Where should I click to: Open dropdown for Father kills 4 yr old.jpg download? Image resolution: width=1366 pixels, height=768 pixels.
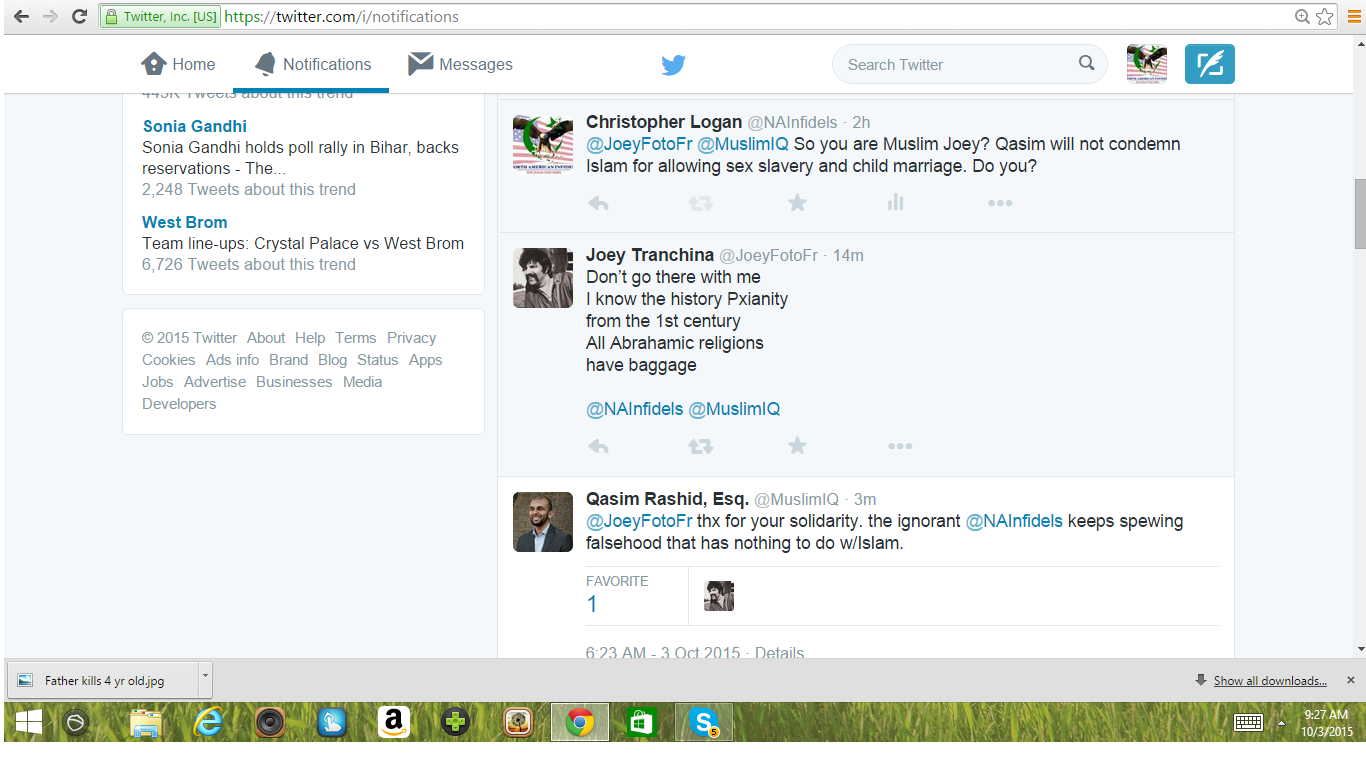206,680
